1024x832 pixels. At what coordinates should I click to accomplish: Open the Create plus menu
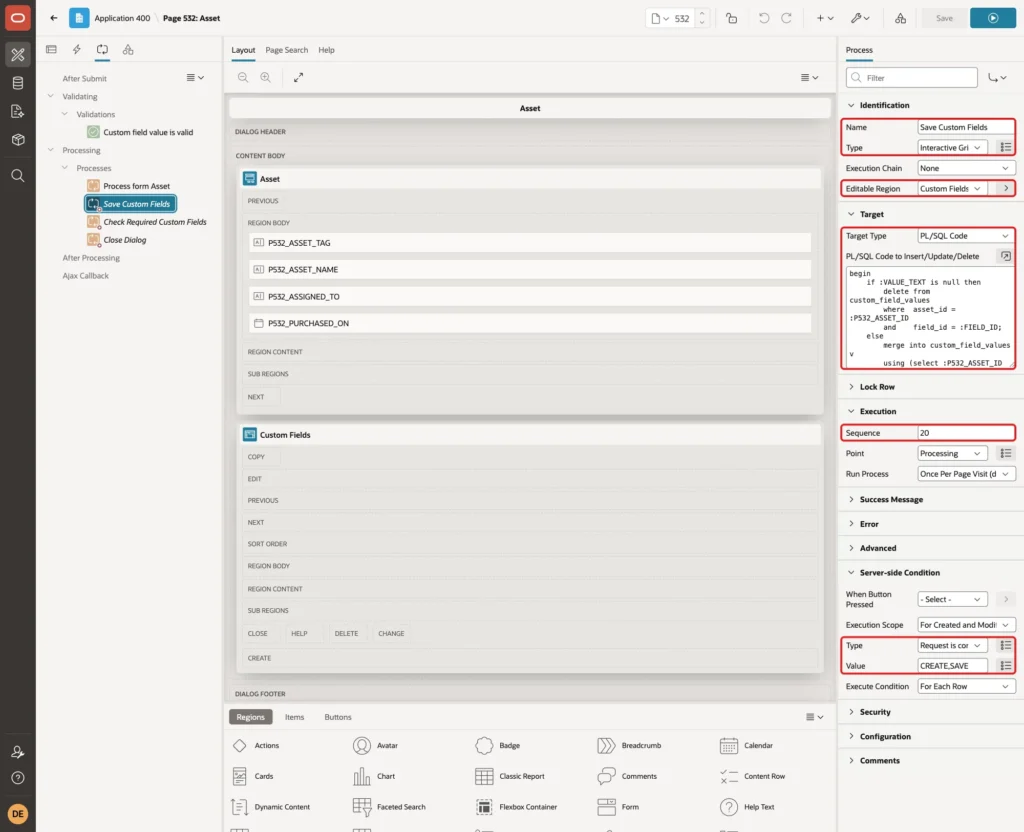pyautogui.click(x=825, y=18)
